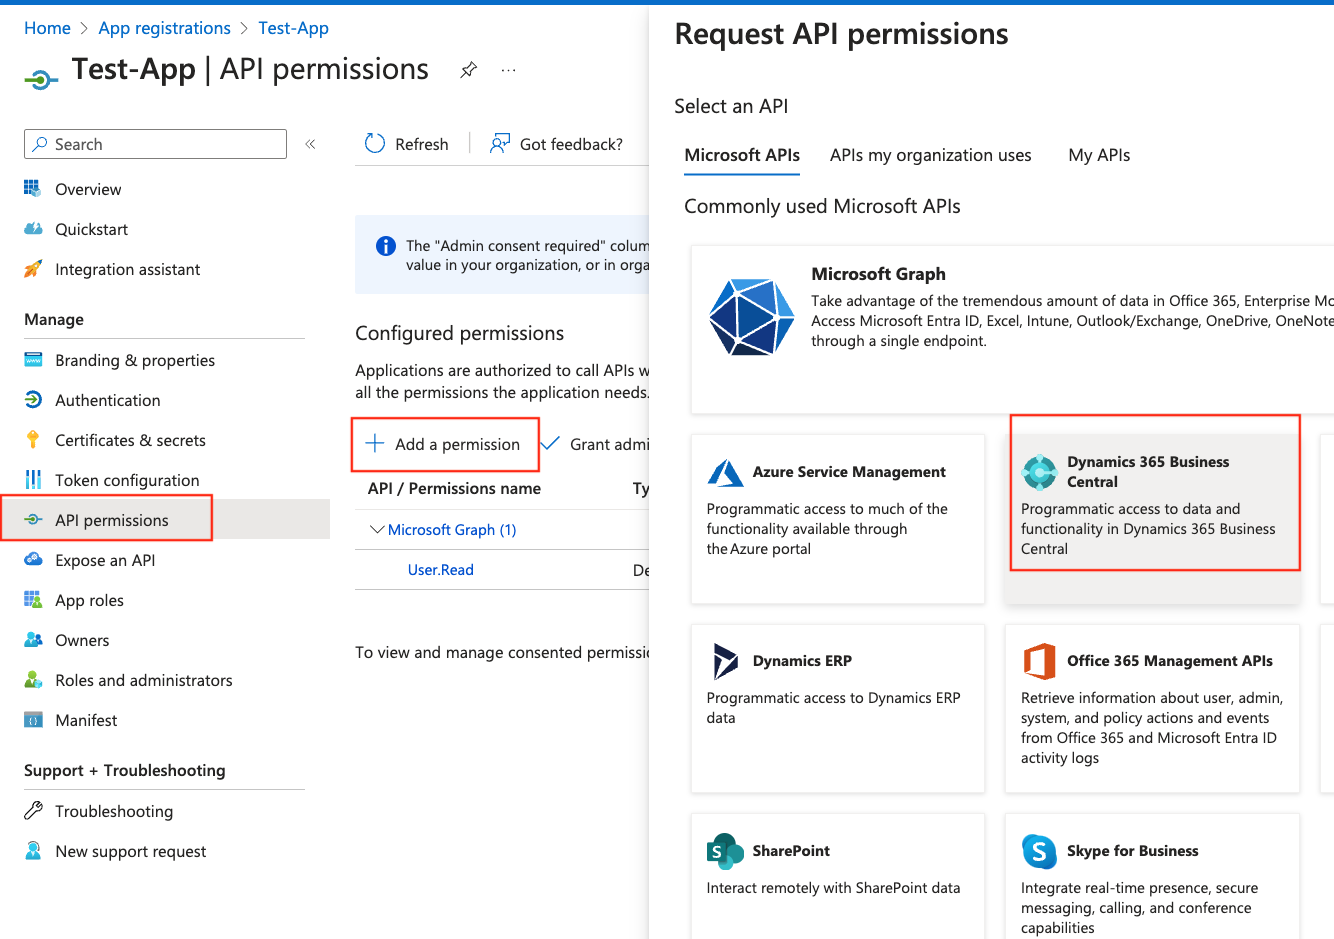This screenshot has height=939, width=1334.
Task: Switch to the Microsoft APIs tab
Action: coord(742,155)
